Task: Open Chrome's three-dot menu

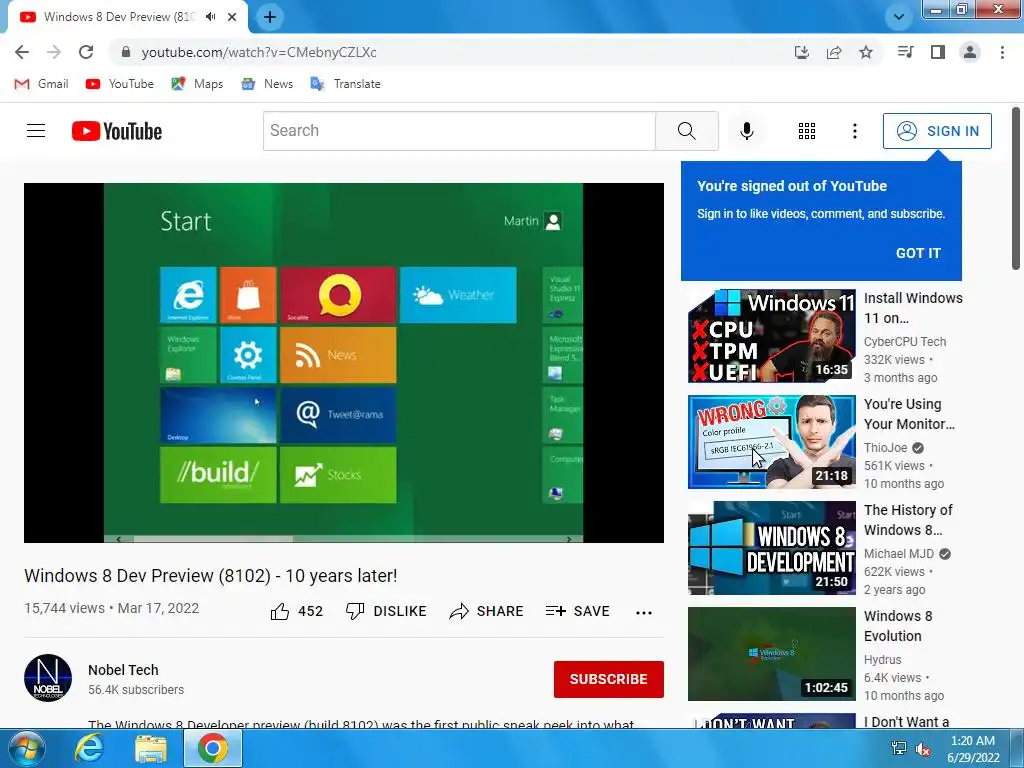Action: 1002,52
